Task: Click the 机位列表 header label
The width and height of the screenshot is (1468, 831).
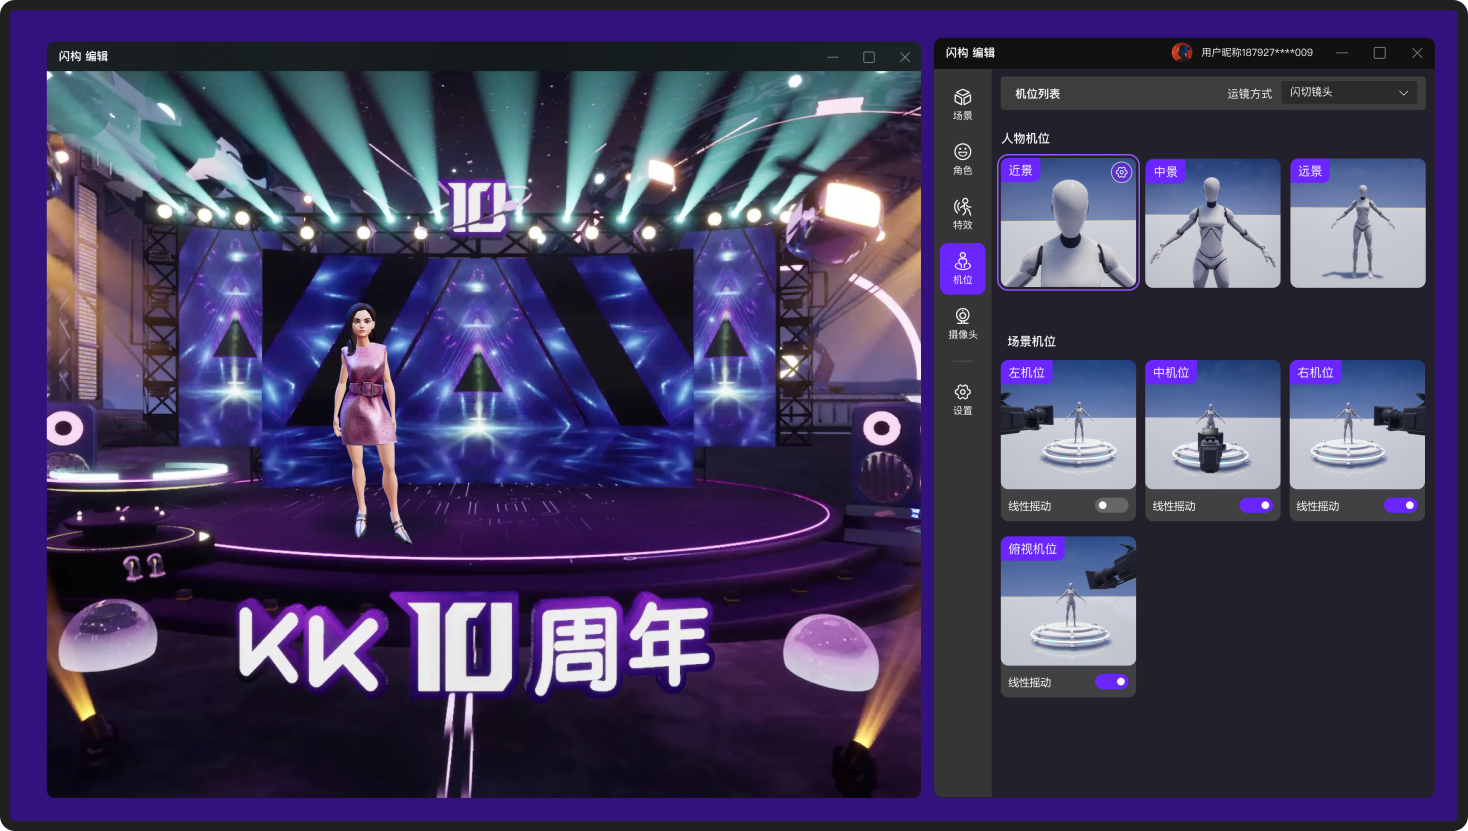Action: click(1037, 93)
